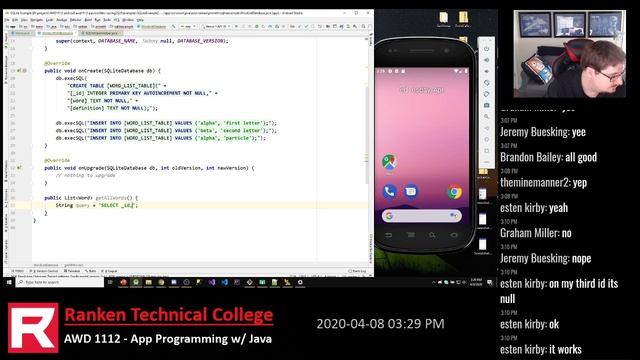This screenshot has width=640, height=360.
Task: Show hidden system tray icons chevron
Action: pos(433,282)
